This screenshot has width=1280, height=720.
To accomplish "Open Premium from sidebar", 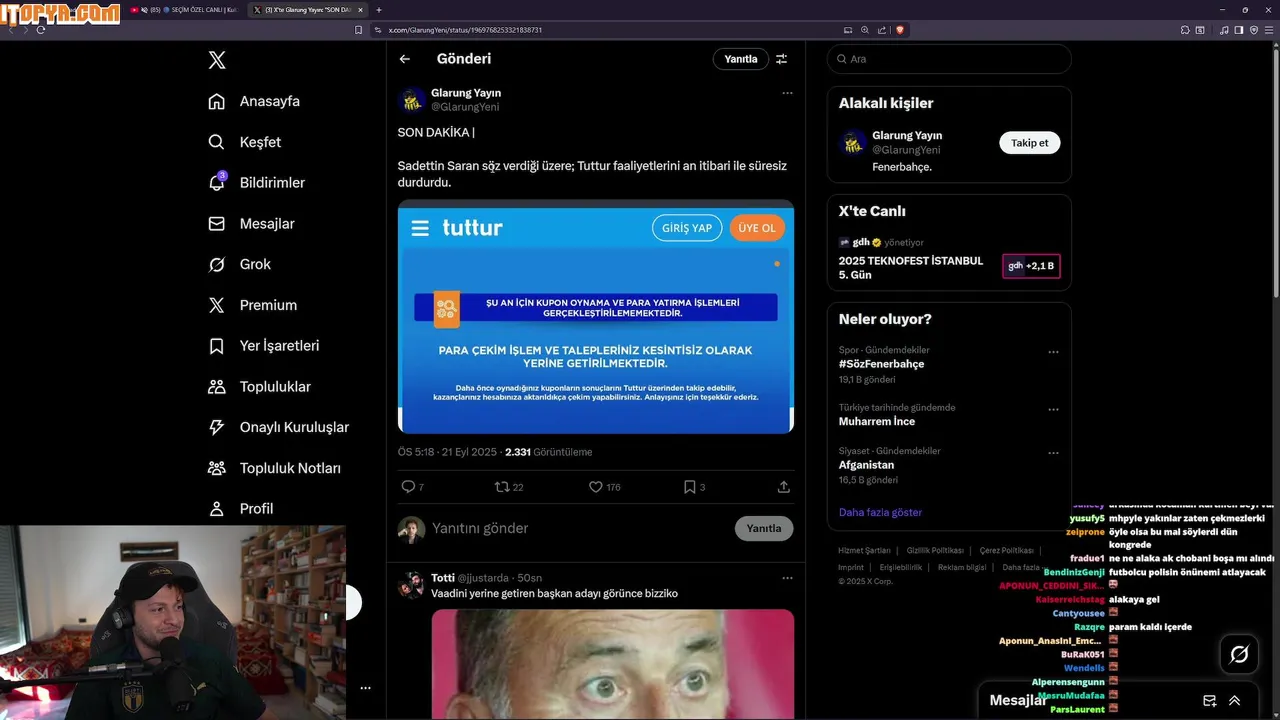I will [x=252, y=305].
